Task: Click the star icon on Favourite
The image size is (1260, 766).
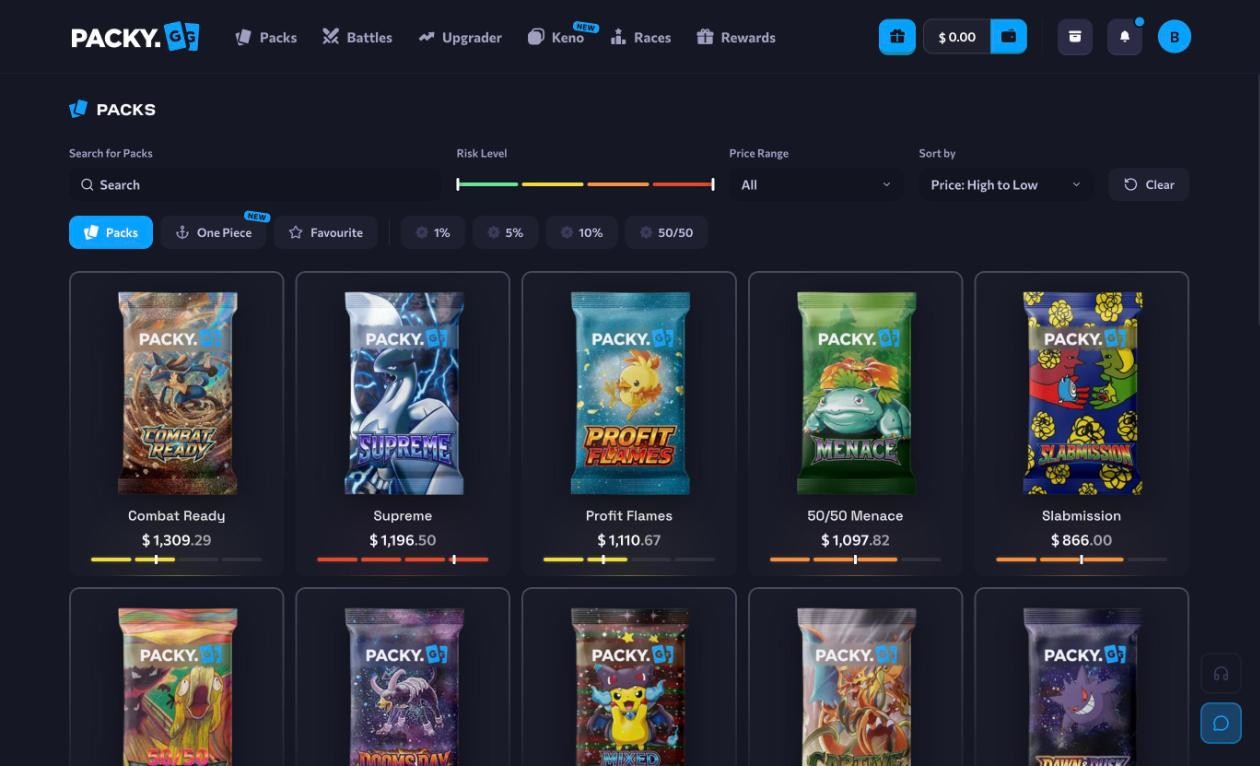Action: click(295, 232)
